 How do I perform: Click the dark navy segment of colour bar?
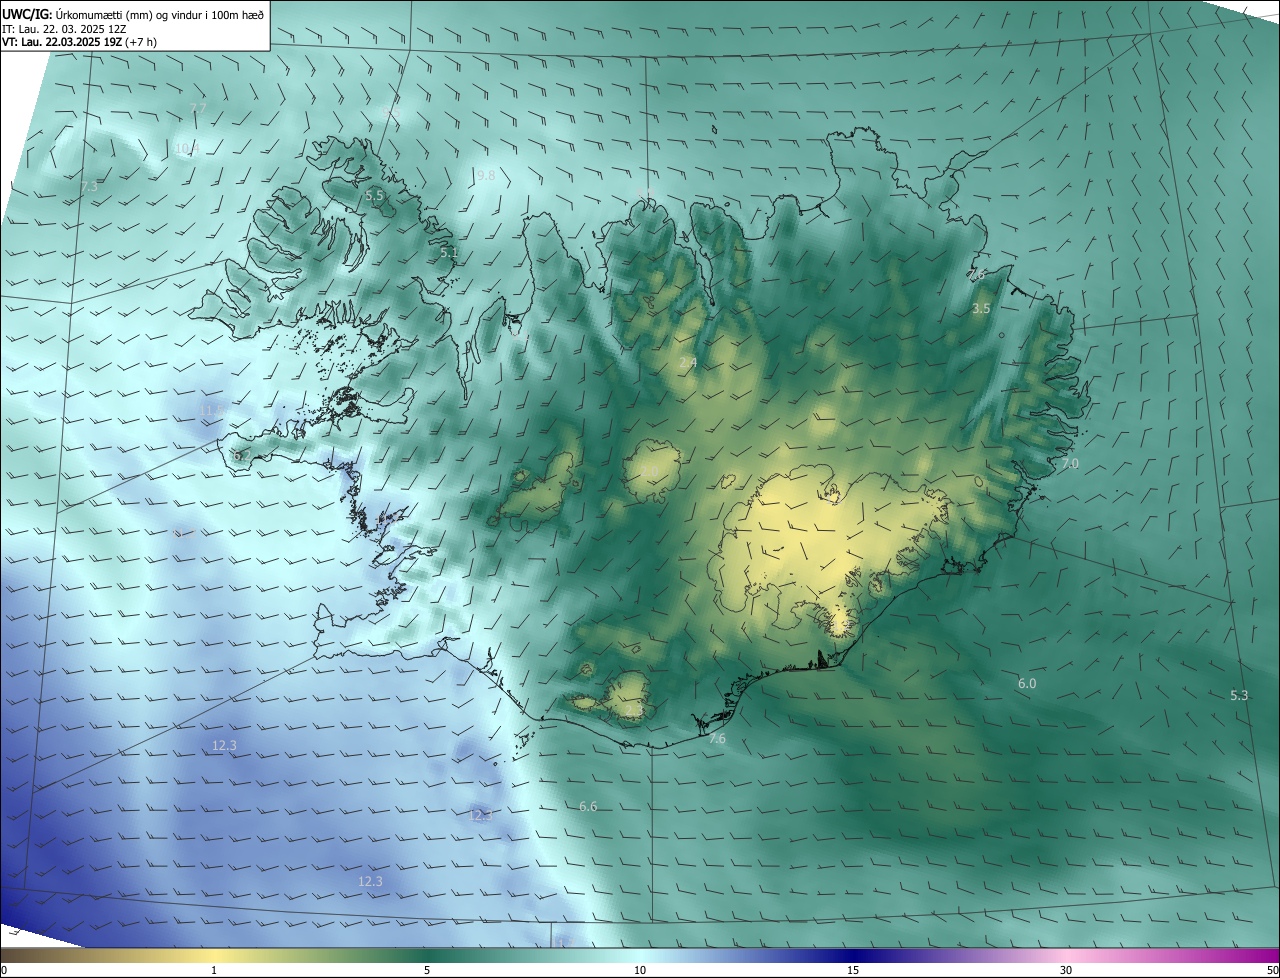pos(853,955)
